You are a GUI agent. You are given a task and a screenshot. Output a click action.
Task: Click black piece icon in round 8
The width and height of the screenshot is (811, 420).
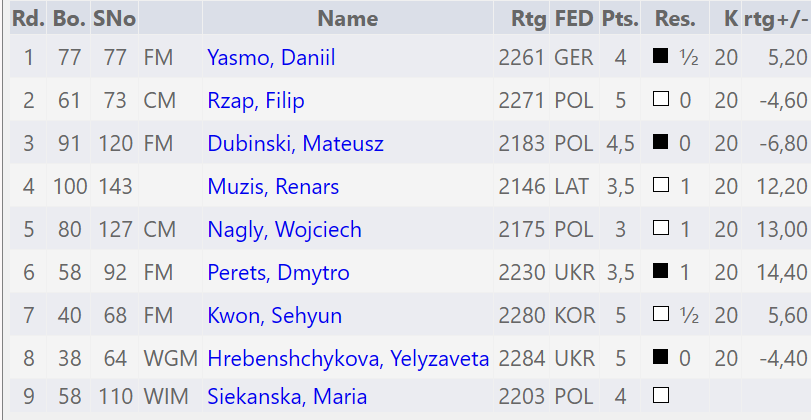[660, 356]
